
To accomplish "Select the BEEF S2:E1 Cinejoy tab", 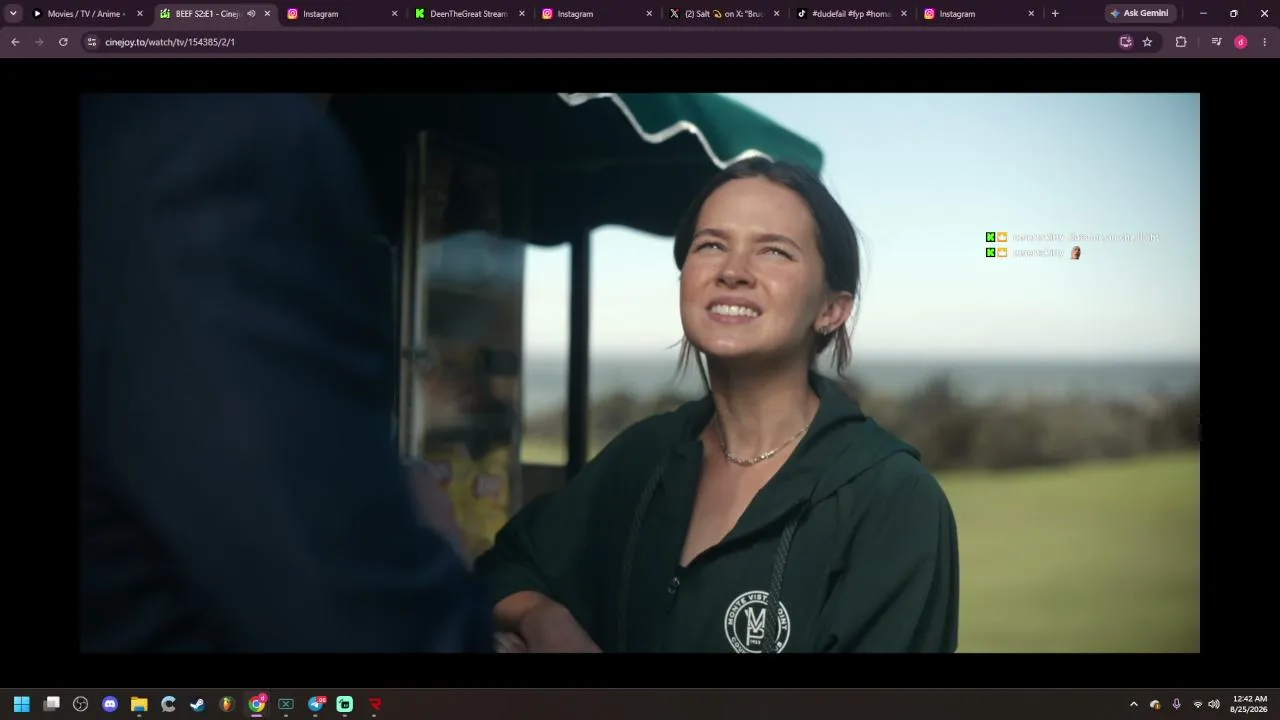I will coord(215,14).
